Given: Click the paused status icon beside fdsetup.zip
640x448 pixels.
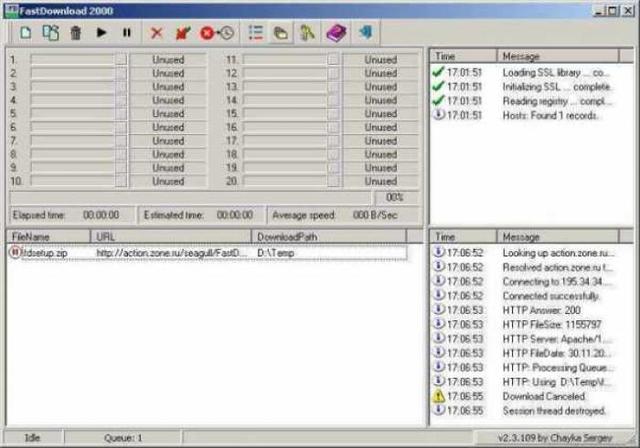Looking at the screenshot, I should coord(15,253).
